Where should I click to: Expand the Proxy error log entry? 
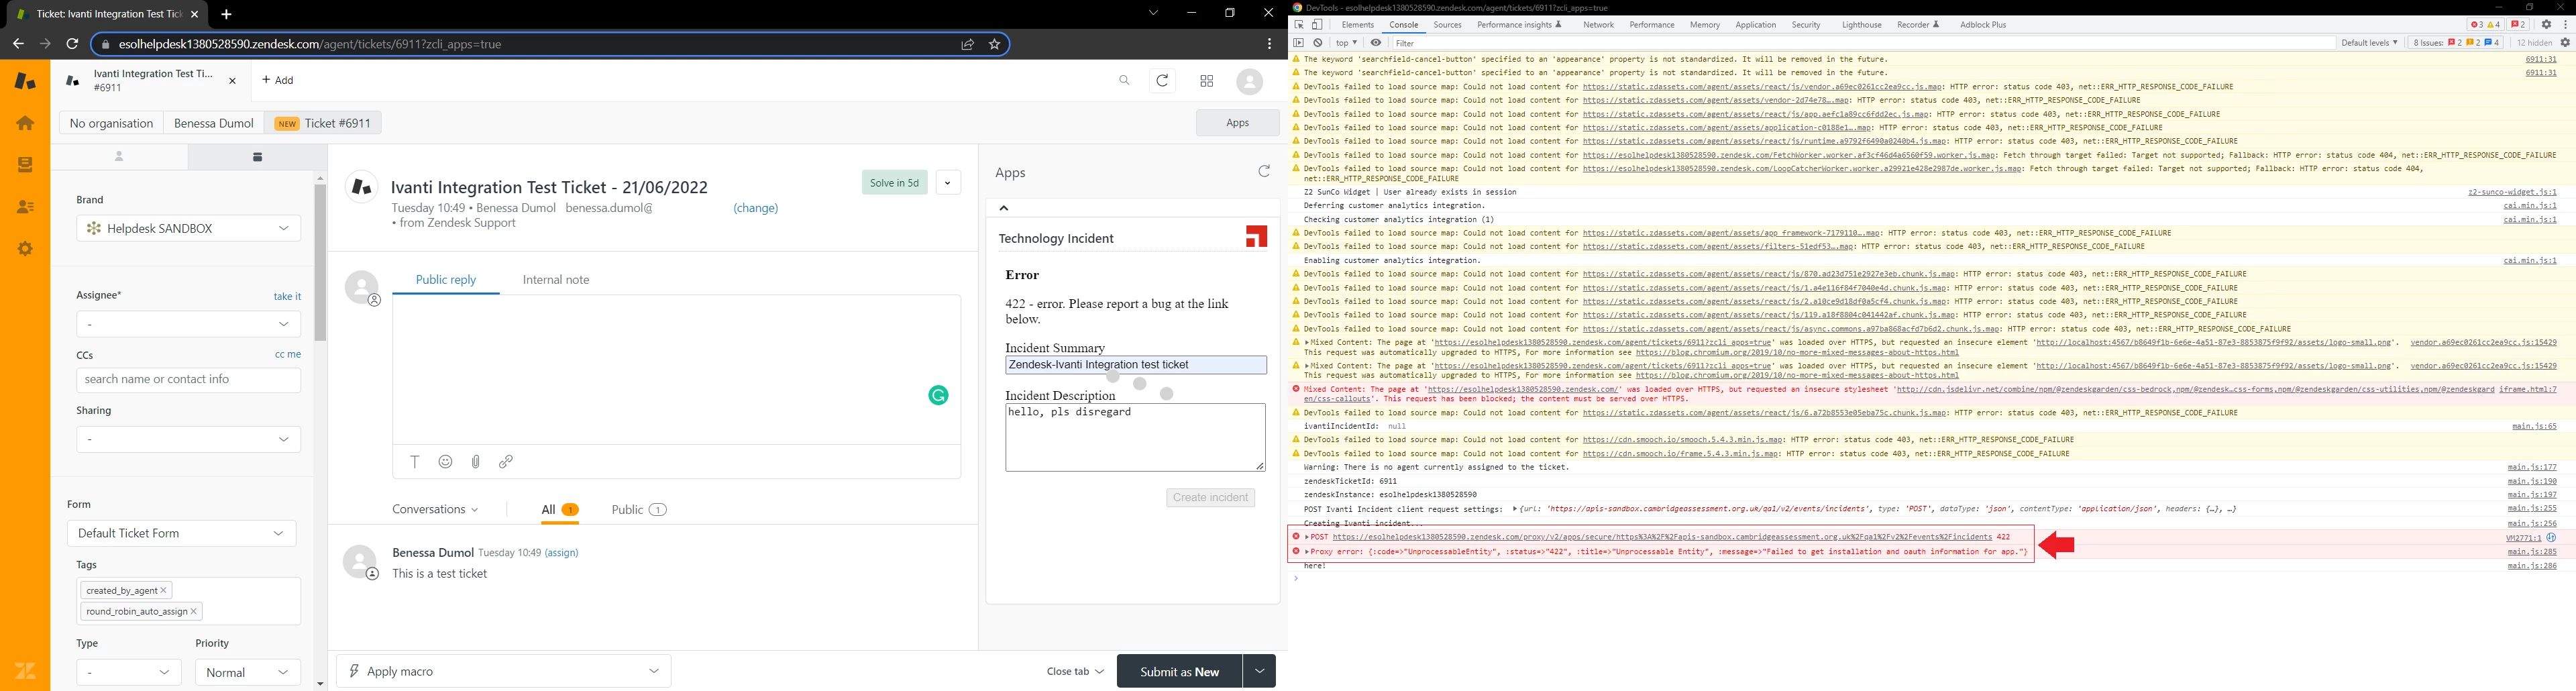coord(1308,552)
